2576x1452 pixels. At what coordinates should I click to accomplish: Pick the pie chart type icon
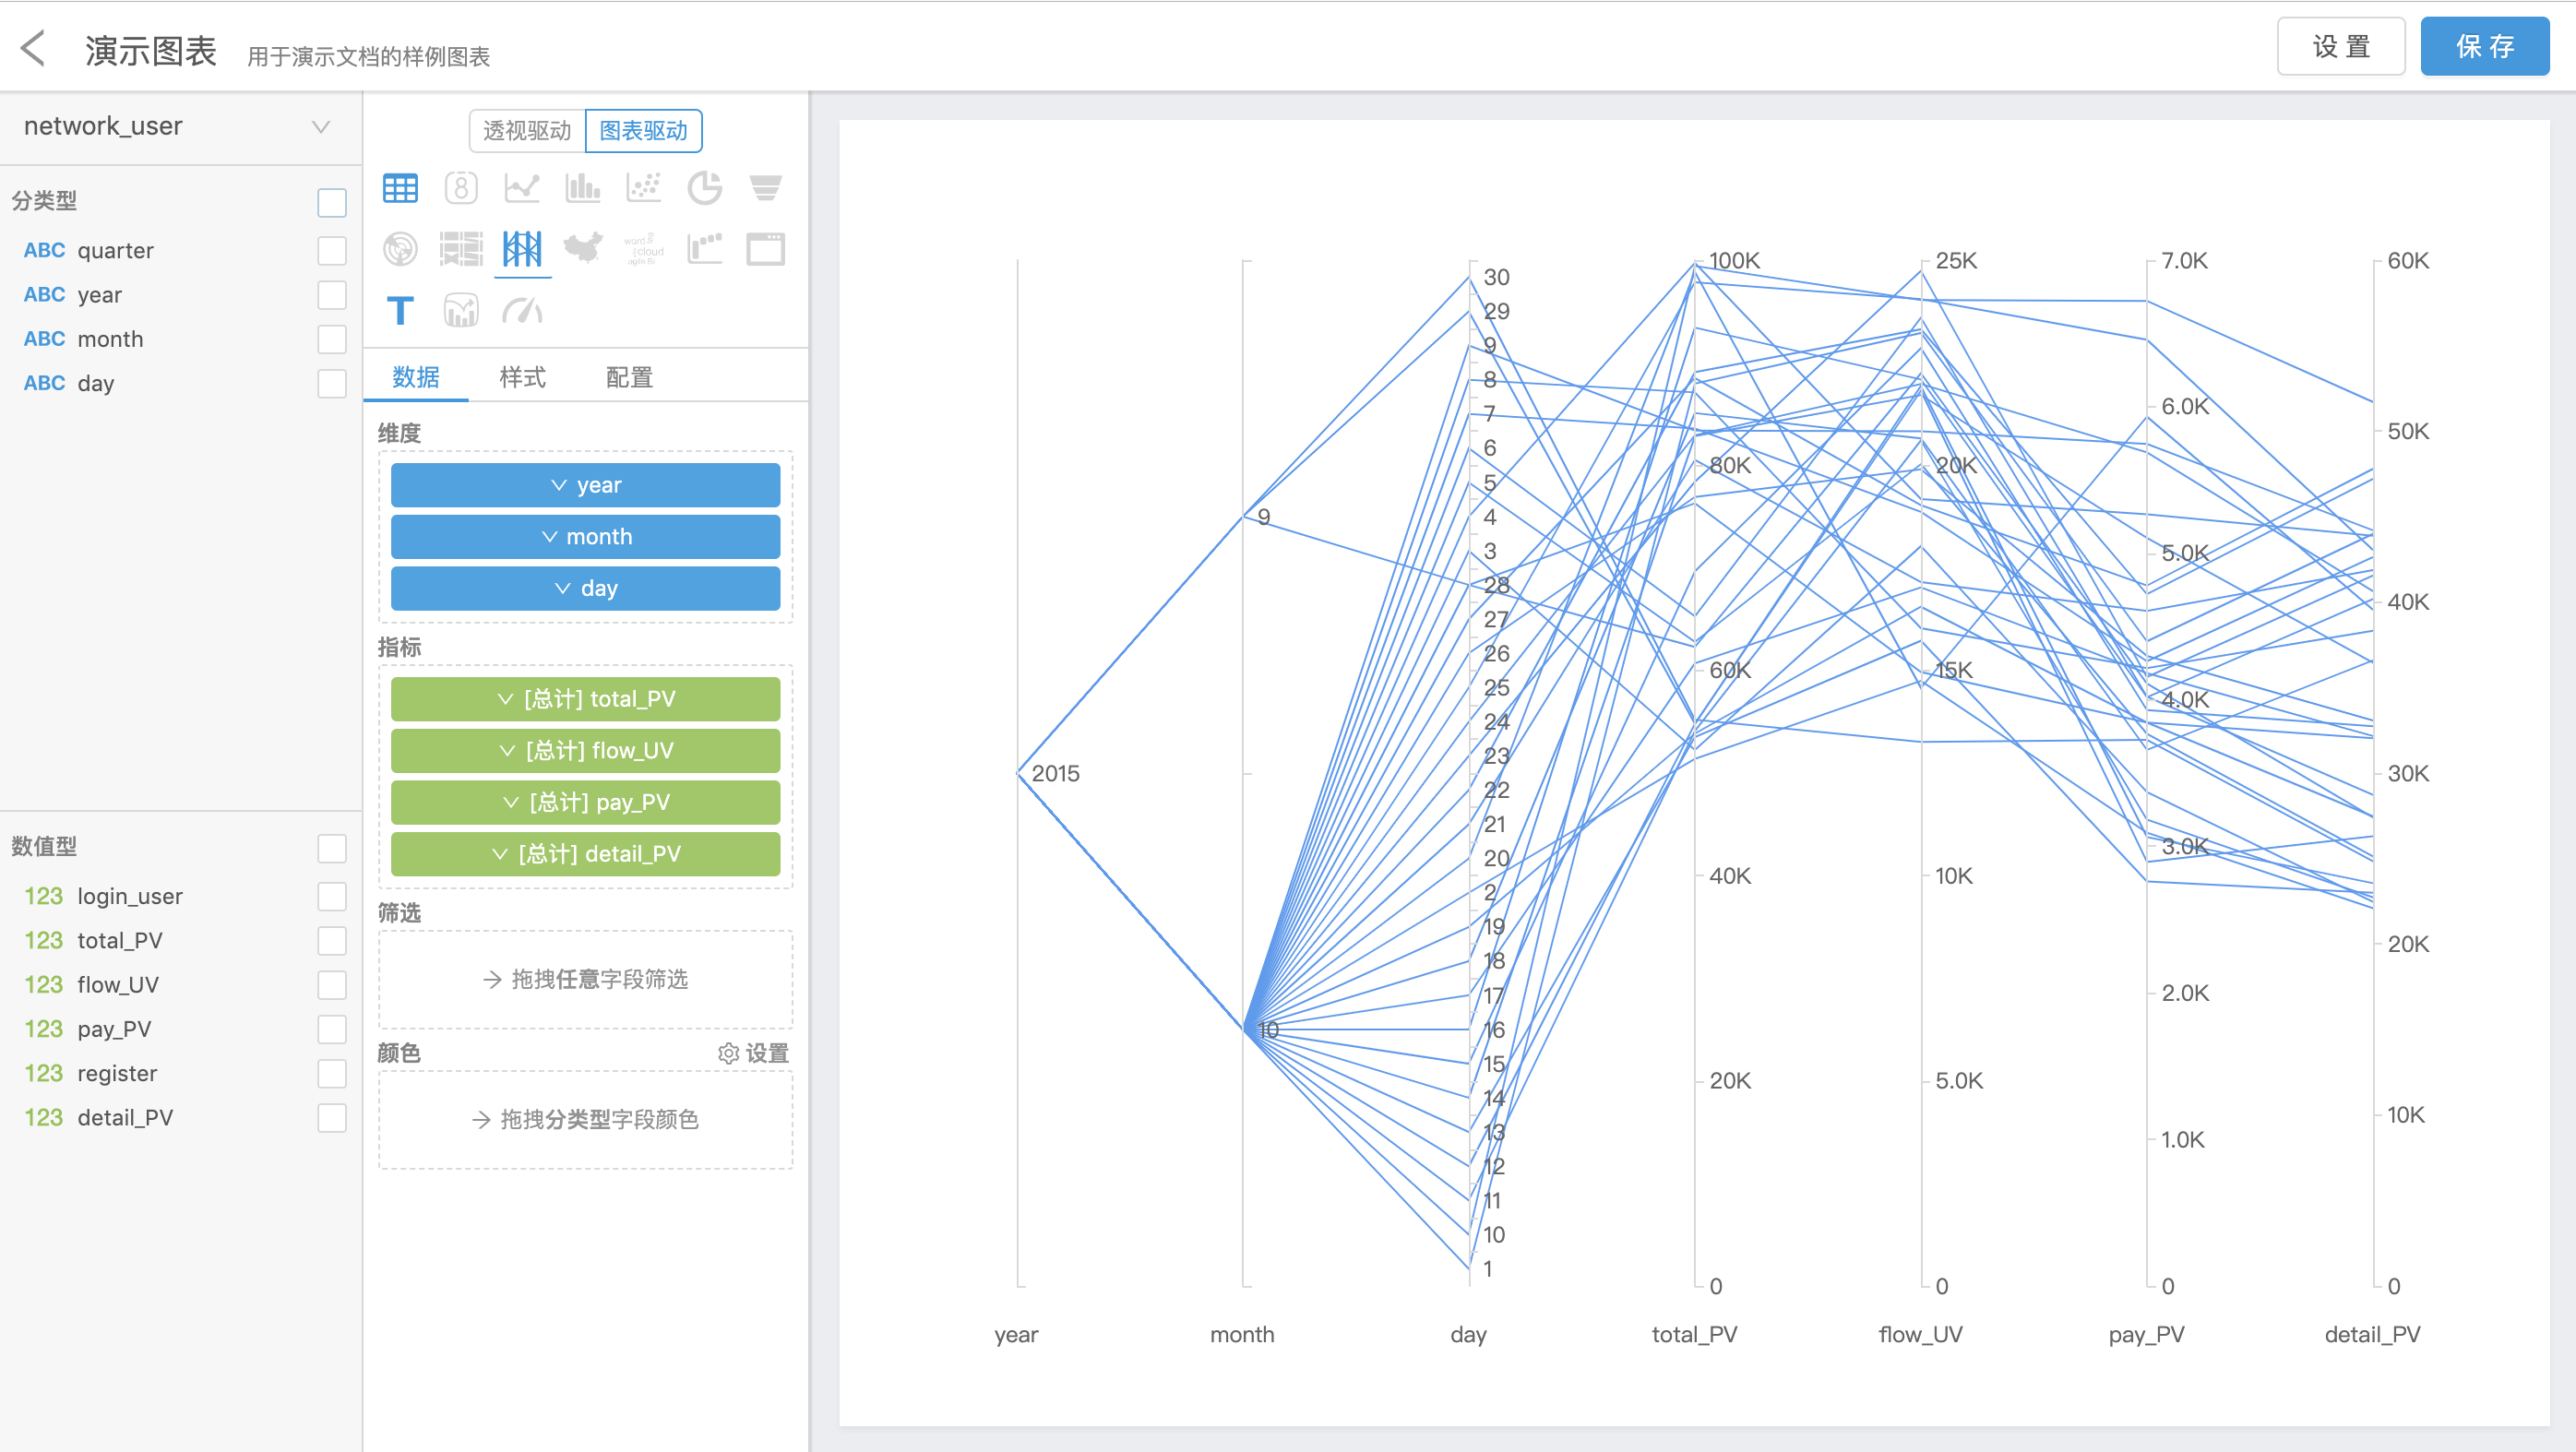pyautogui.click(x=704, y=188)
